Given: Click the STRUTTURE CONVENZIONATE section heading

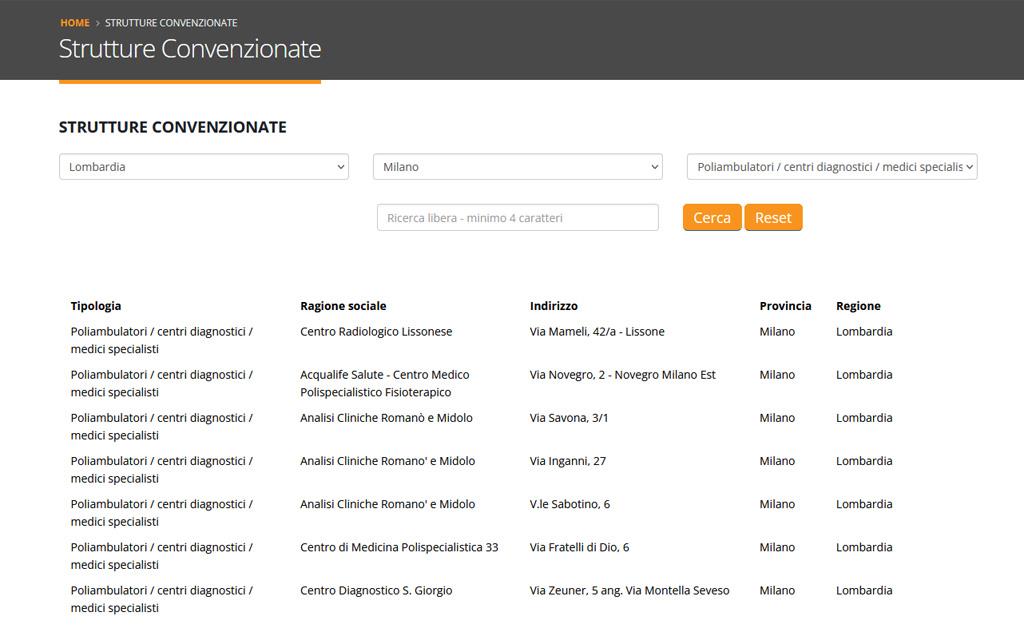Looking at the screenshot, I should click(x=172, y=127).
